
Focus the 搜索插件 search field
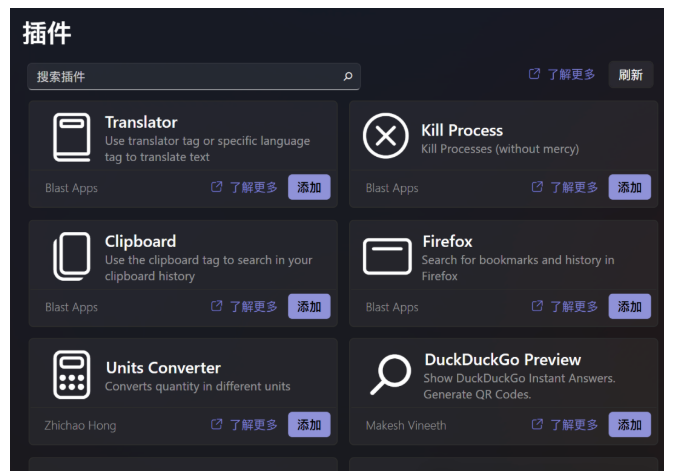coord(194,77)
